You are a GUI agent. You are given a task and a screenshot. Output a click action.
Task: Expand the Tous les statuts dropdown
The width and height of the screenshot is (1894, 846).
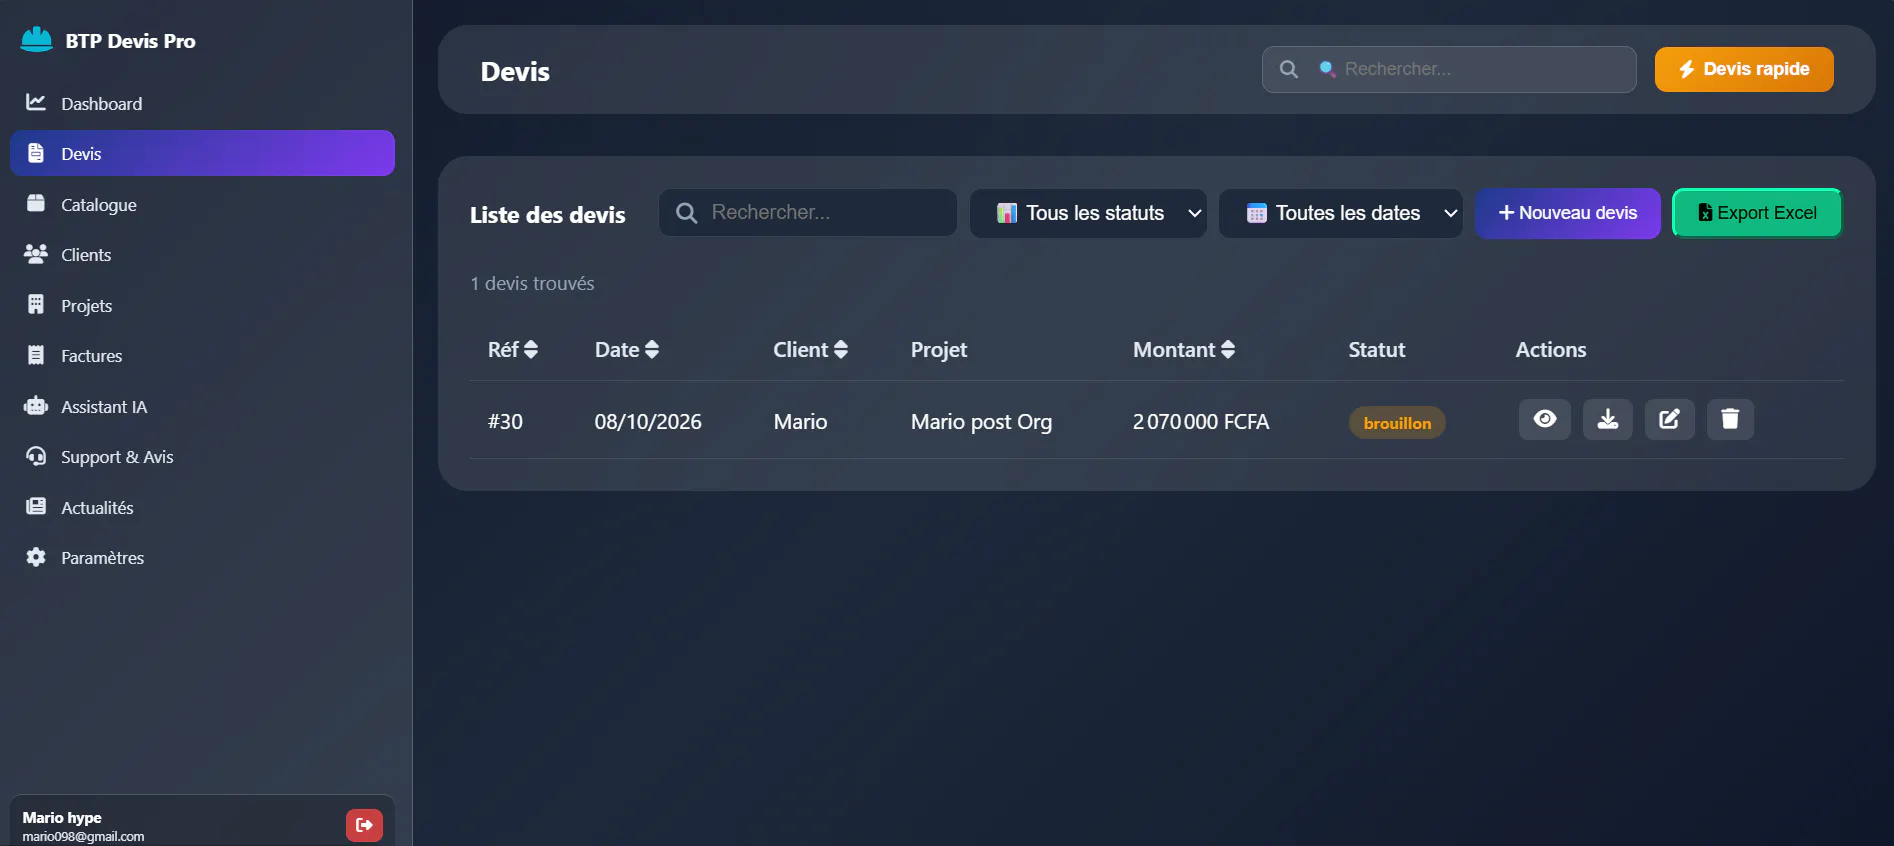click(1088, 213)
